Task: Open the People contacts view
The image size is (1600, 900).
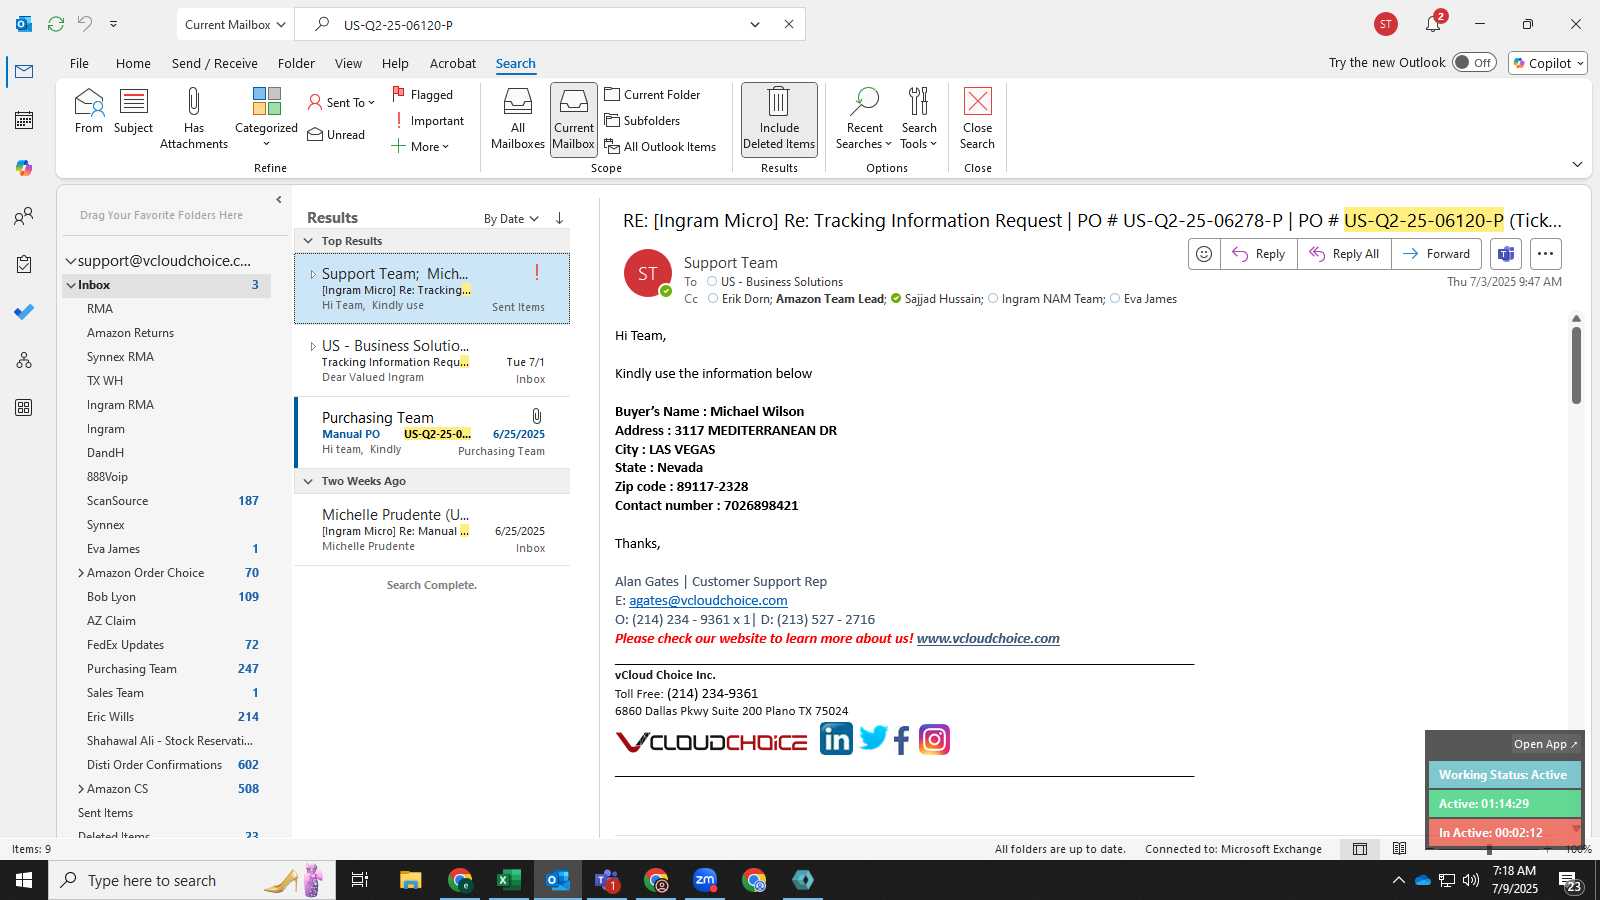Action: click(24, 216)
